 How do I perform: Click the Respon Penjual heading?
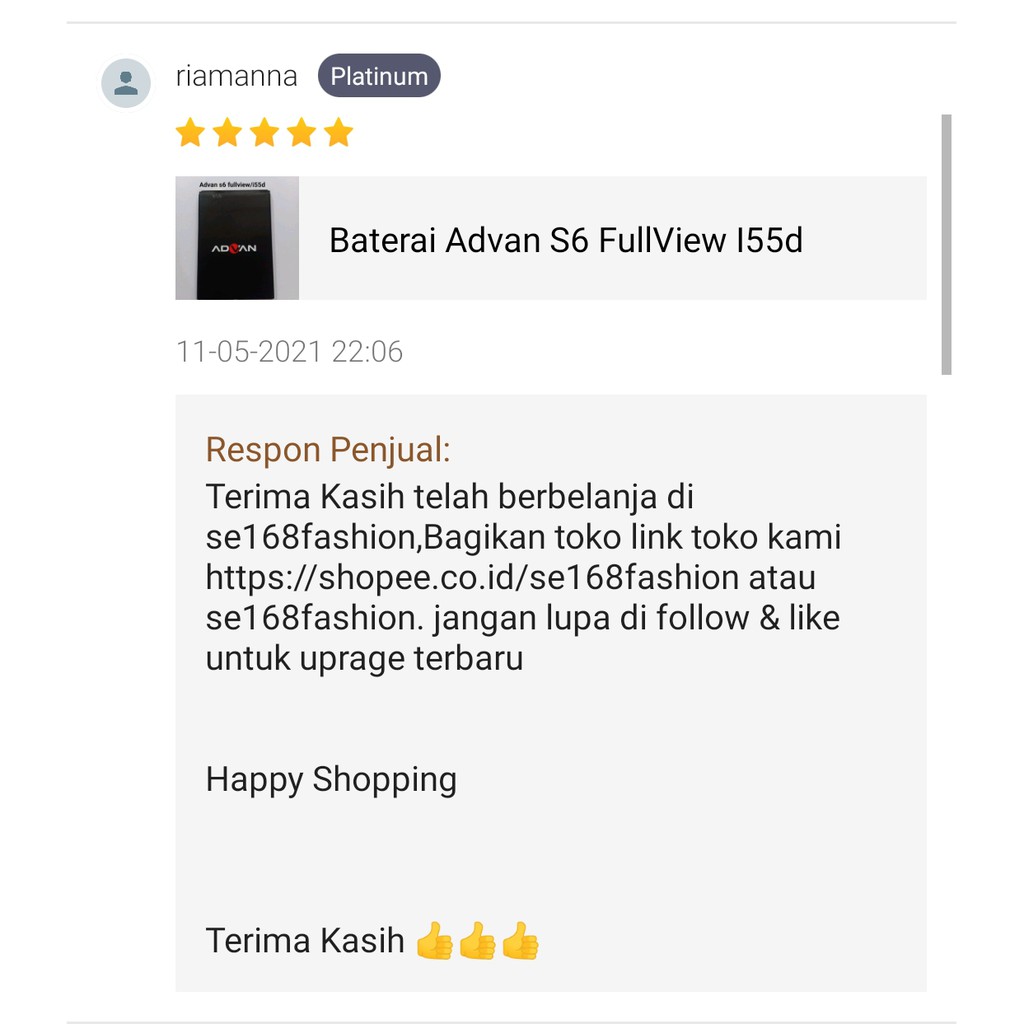pyautogui.click(x=328, y=450)
